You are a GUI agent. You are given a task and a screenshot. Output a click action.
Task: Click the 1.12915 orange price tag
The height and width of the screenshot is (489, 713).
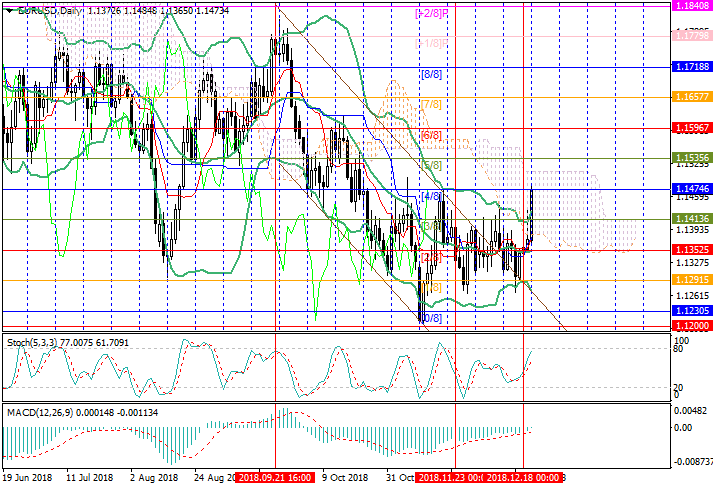click(x=691, y=281)
